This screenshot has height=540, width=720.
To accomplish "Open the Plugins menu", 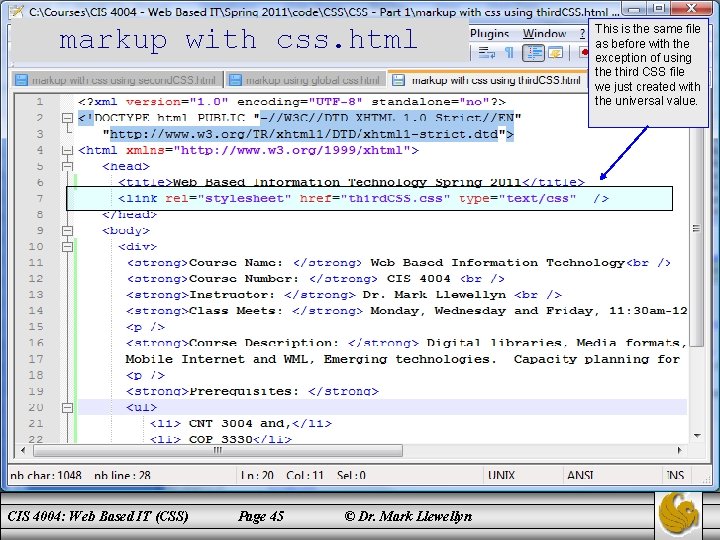I will [489, 34].
